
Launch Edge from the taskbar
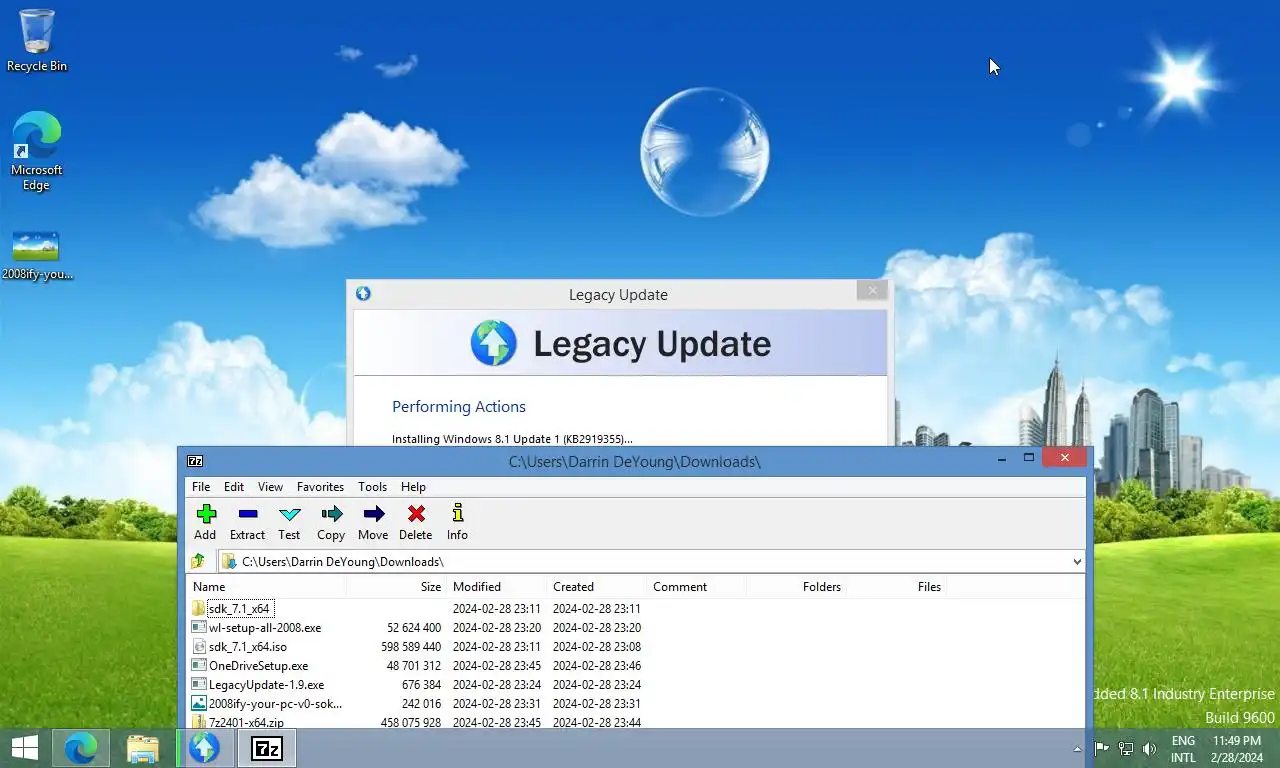tap(81, 747)
